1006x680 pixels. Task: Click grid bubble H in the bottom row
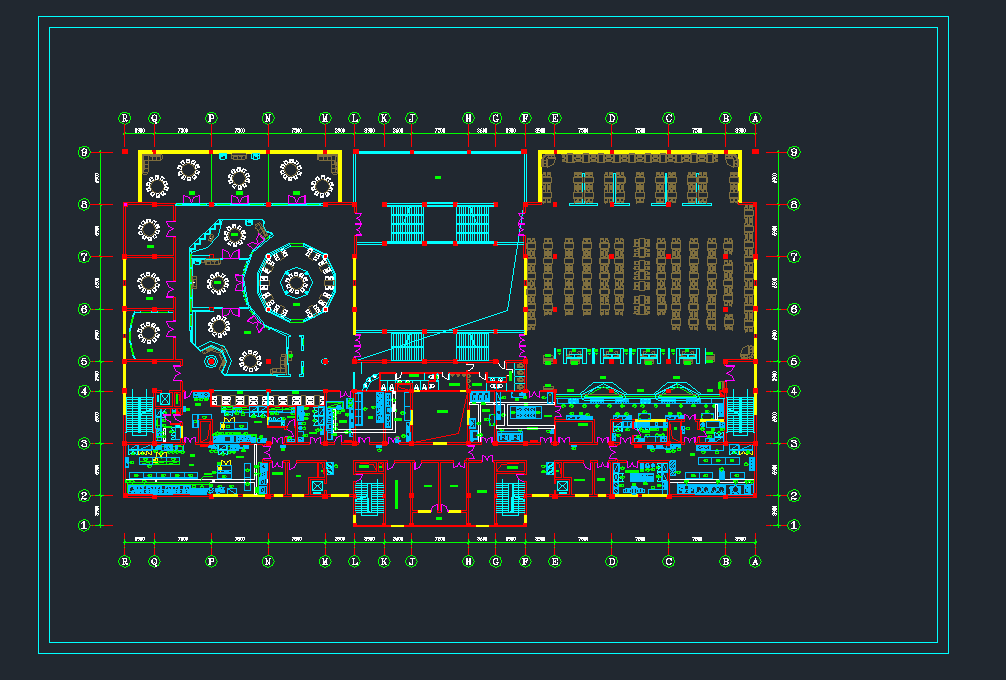[468, 562]
